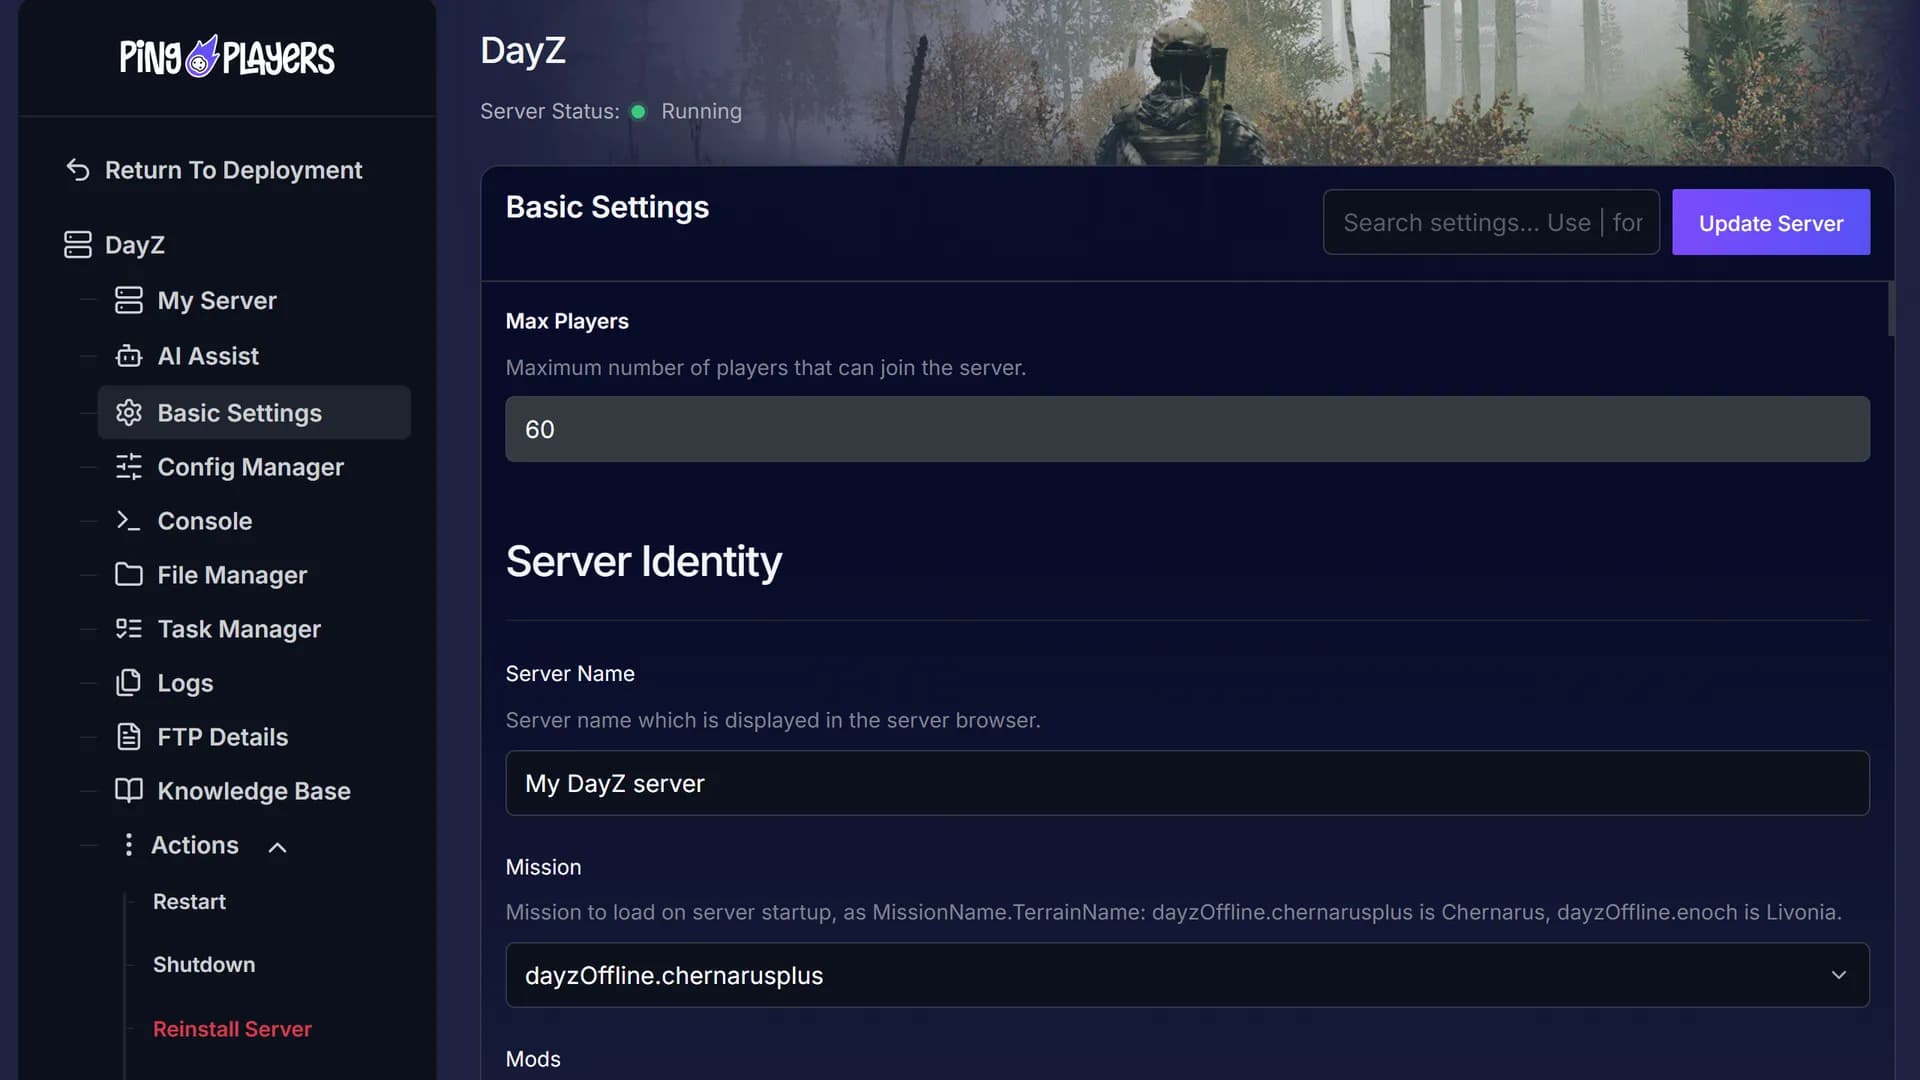Click the DayZ server stack icon
The width and height of the screenshot is (1920, 1080).
point(78,245)
